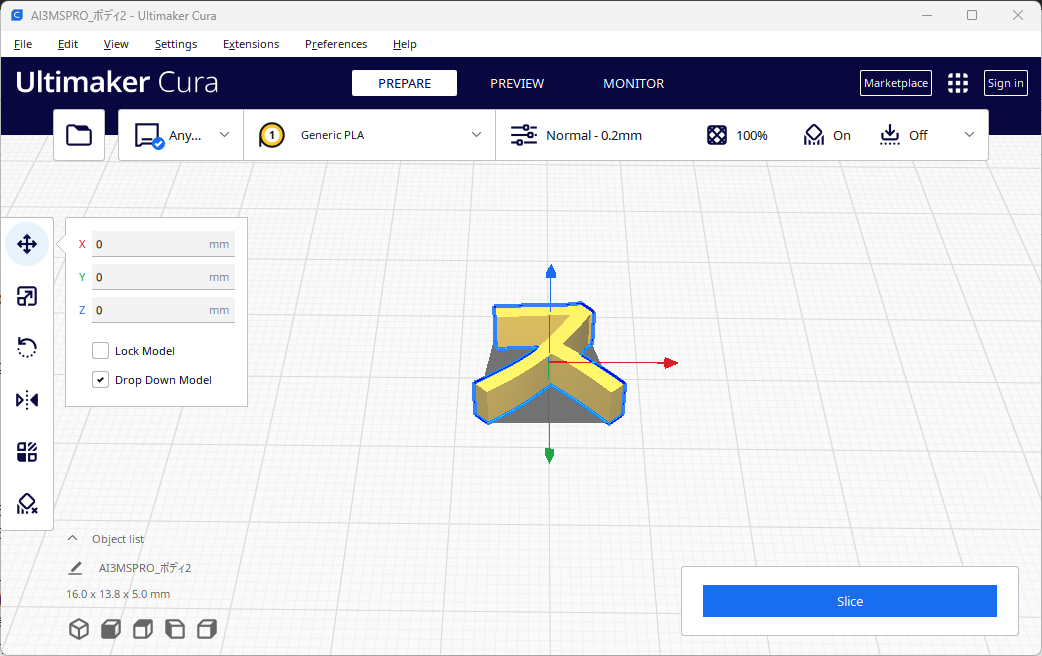Open the Settings menu

[176, 44]
